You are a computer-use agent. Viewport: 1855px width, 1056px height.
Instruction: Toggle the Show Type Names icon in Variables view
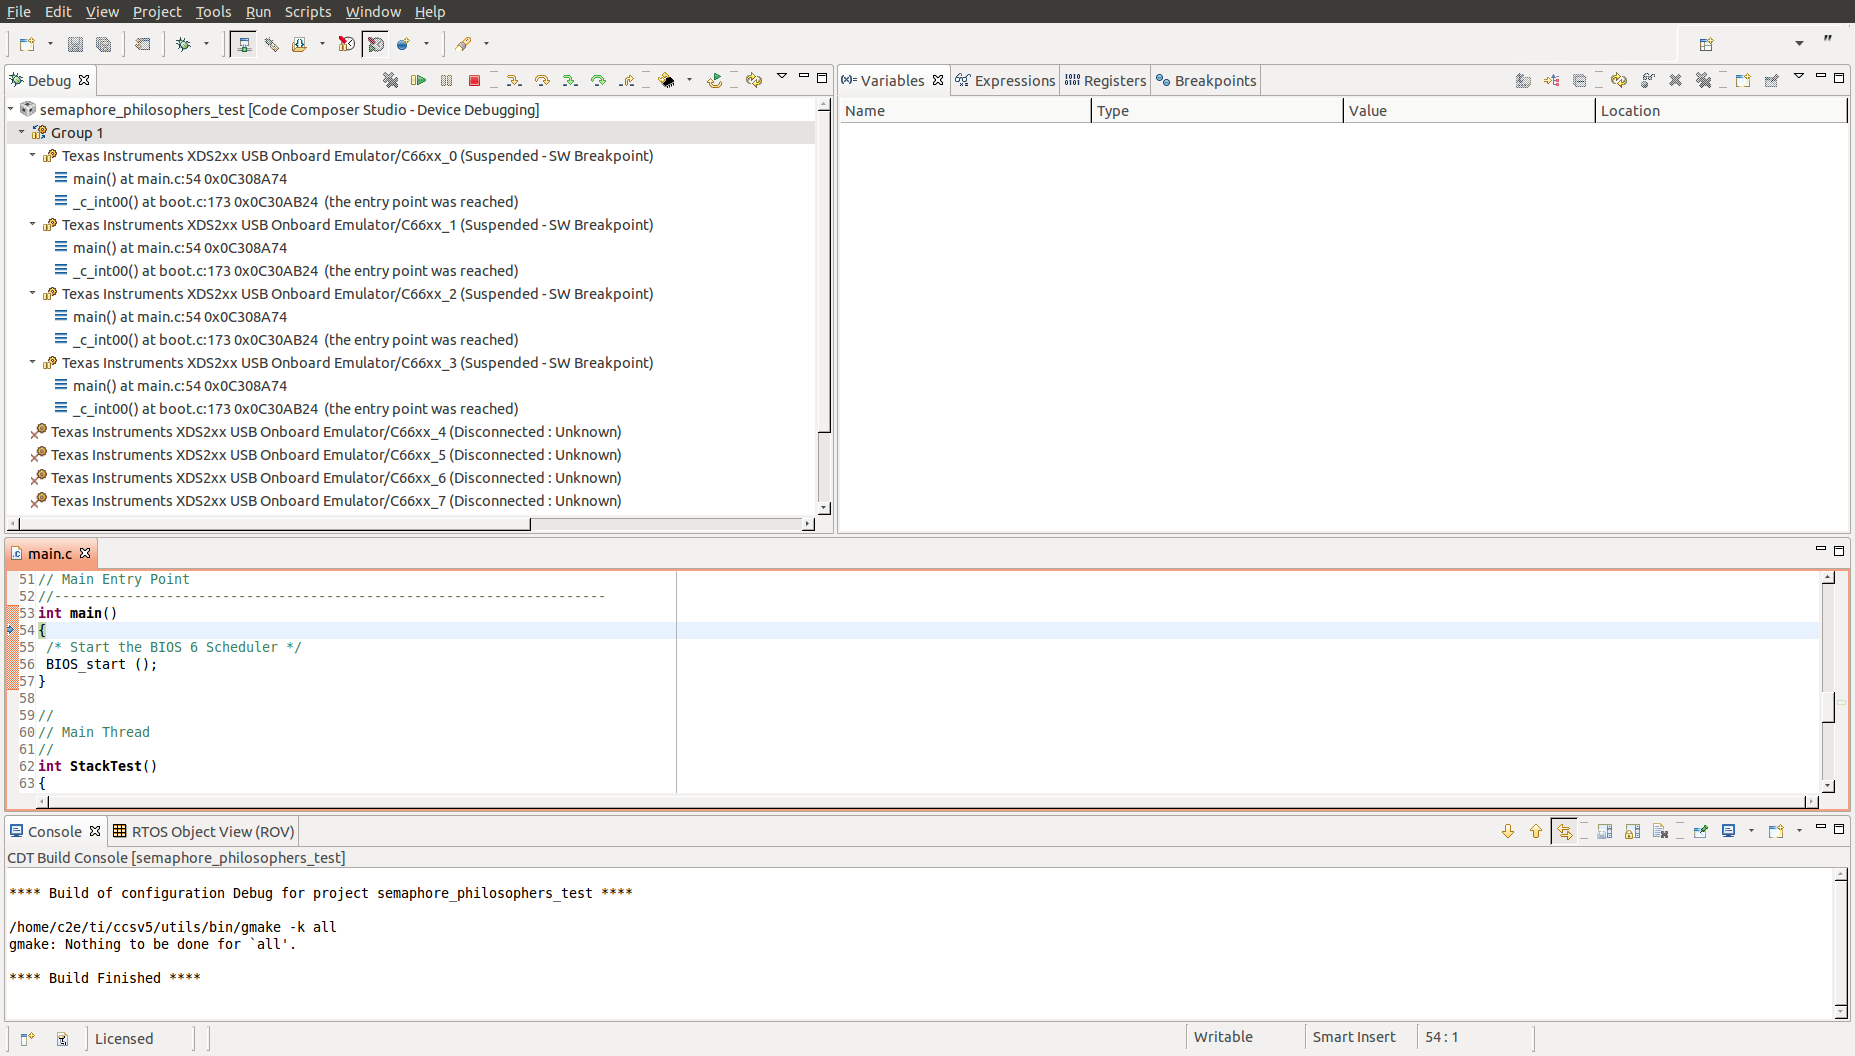tap(1523, 80)
